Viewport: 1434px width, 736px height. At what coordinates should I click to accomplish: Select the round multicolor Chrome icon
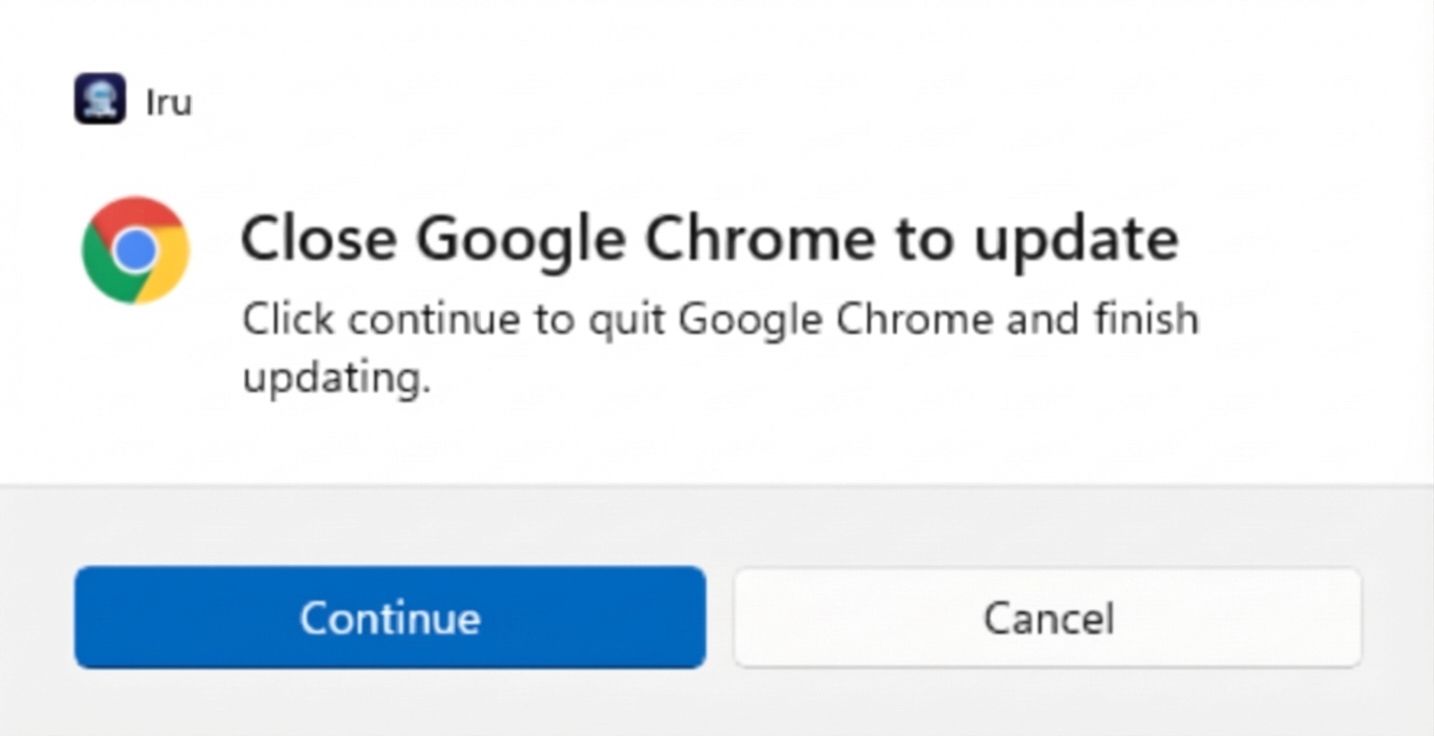[135, 250]
